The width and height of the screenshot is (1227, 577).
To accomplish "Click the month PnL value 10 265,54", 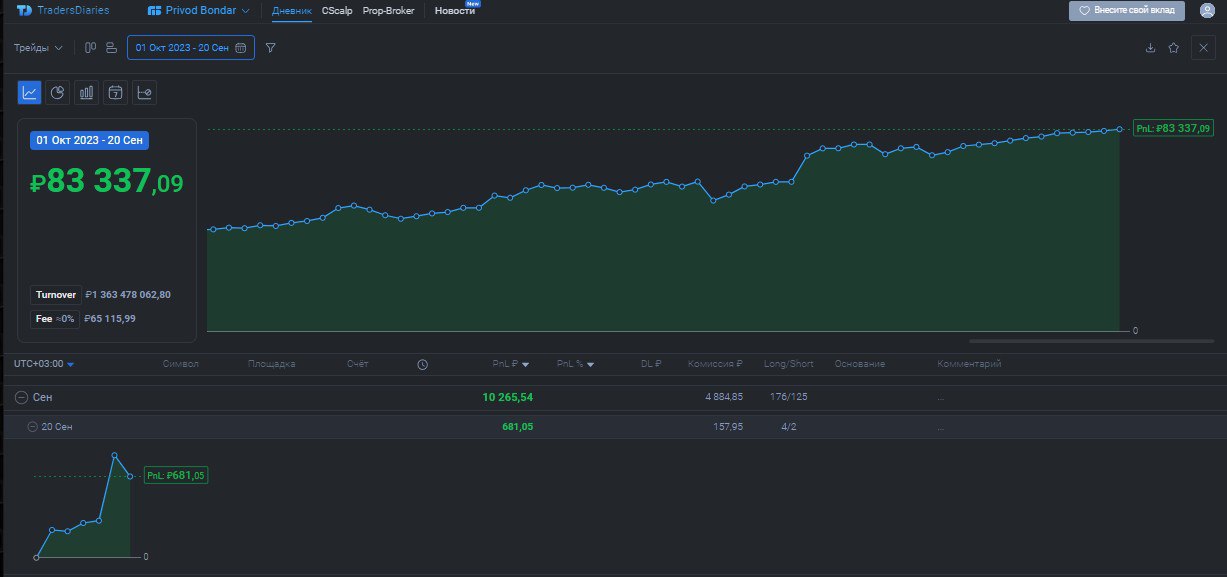I will tap(507, 397).
